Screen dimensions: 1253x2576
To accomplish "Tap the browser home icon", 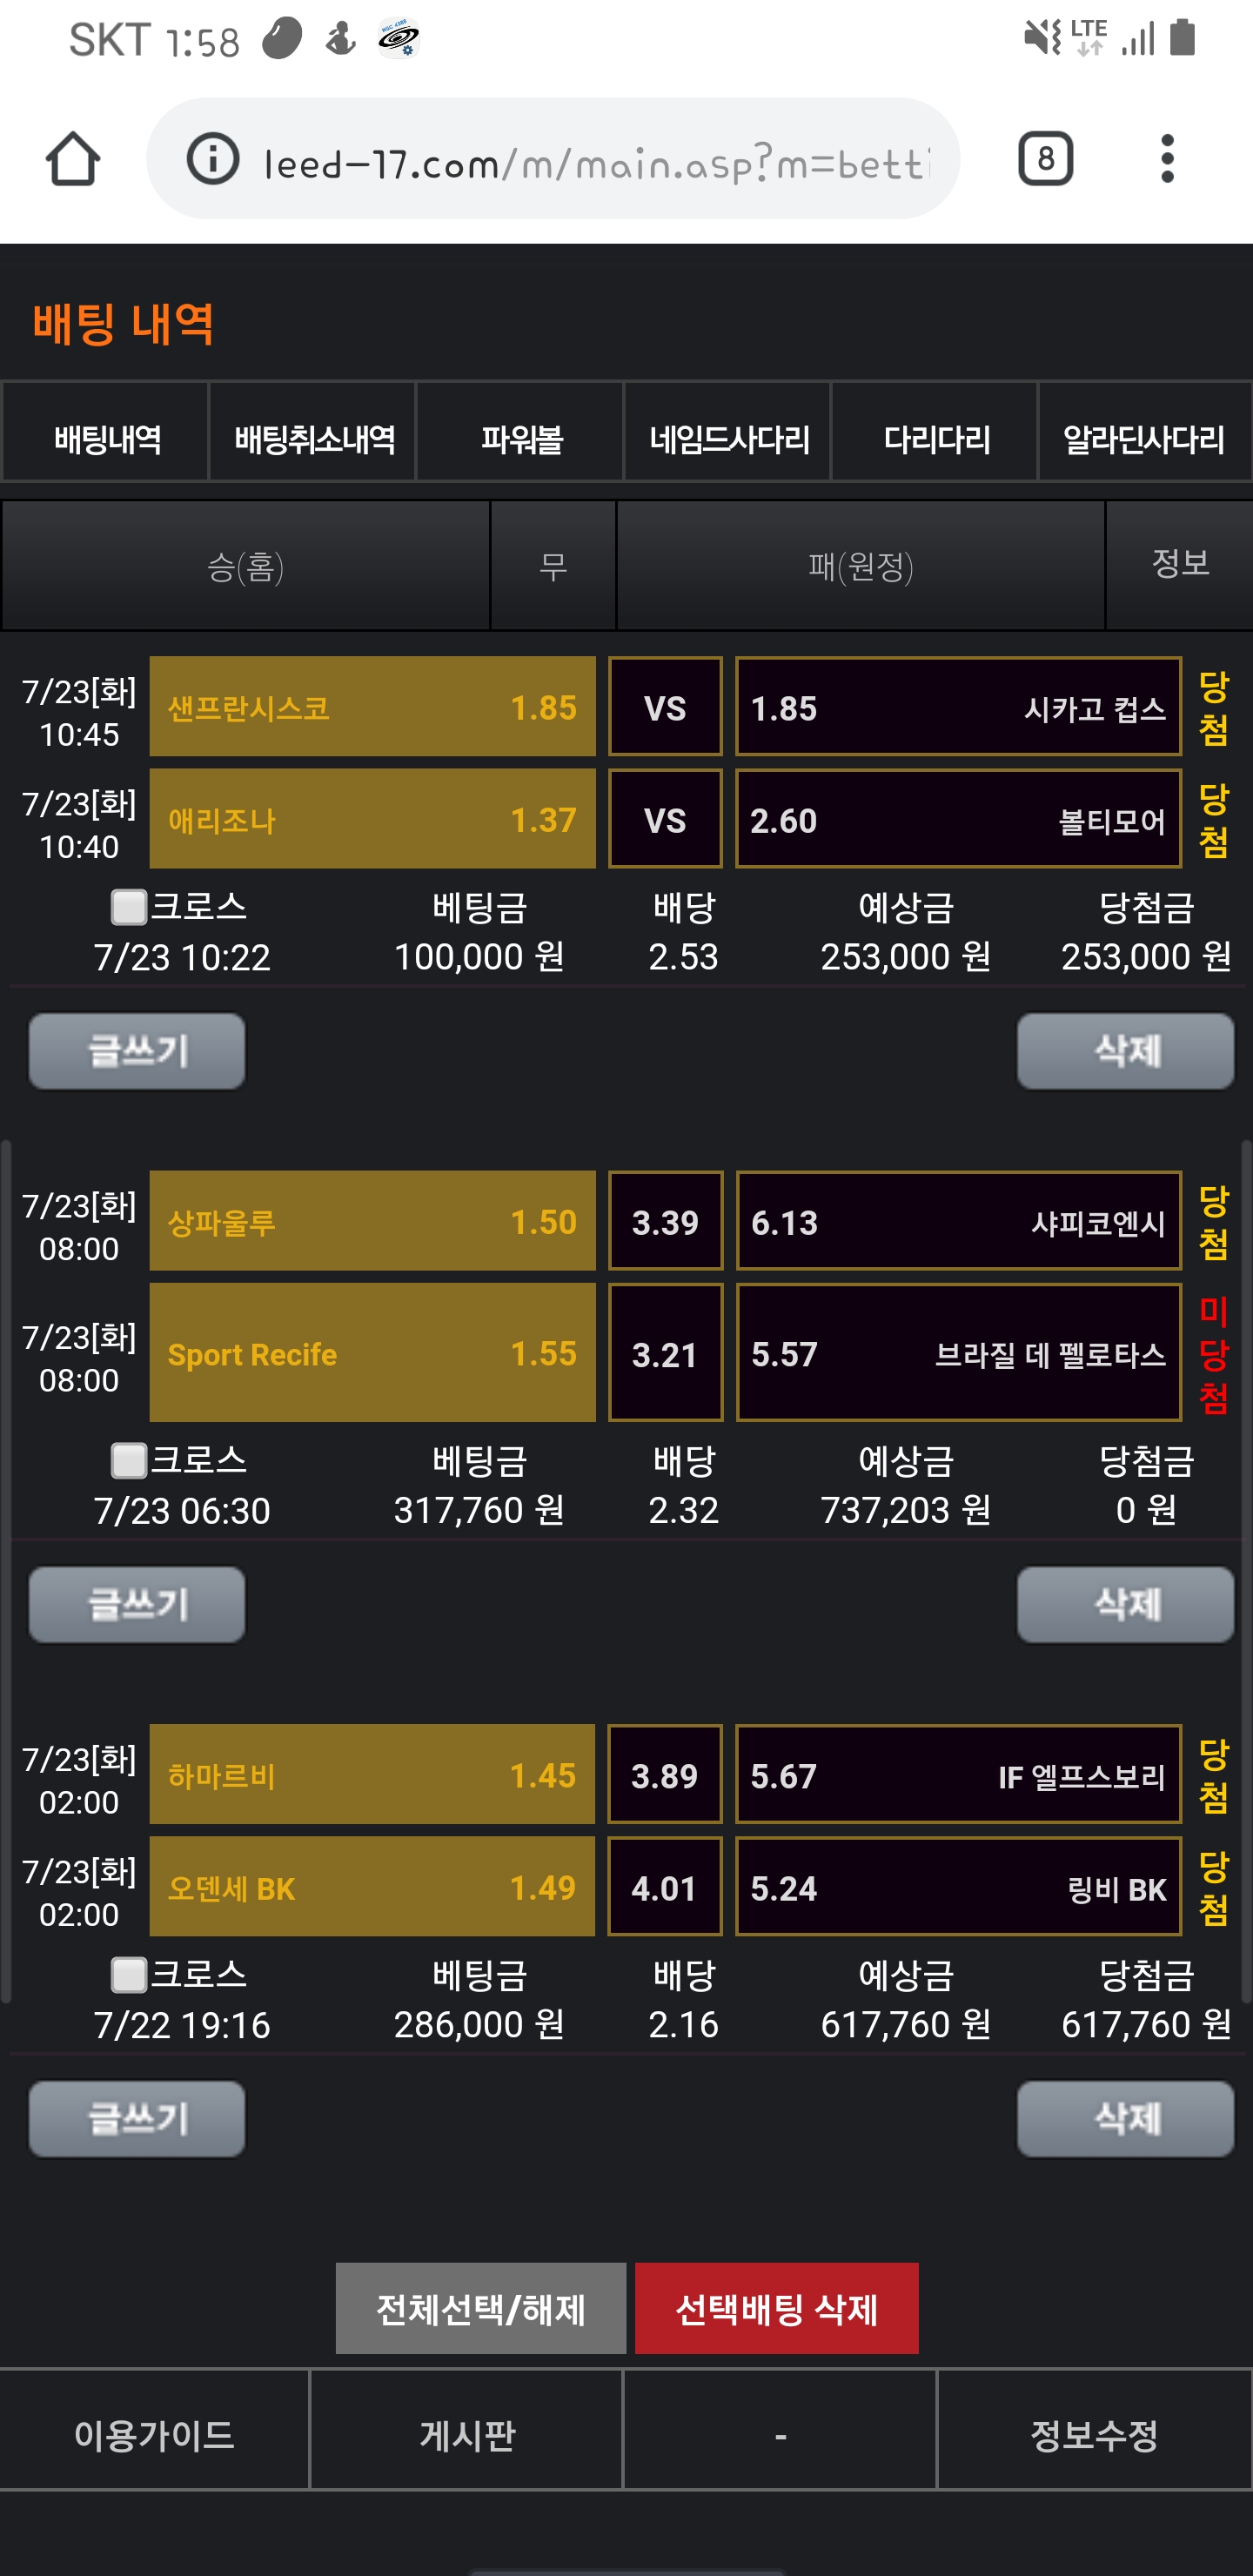I will [x=73, y=159].
